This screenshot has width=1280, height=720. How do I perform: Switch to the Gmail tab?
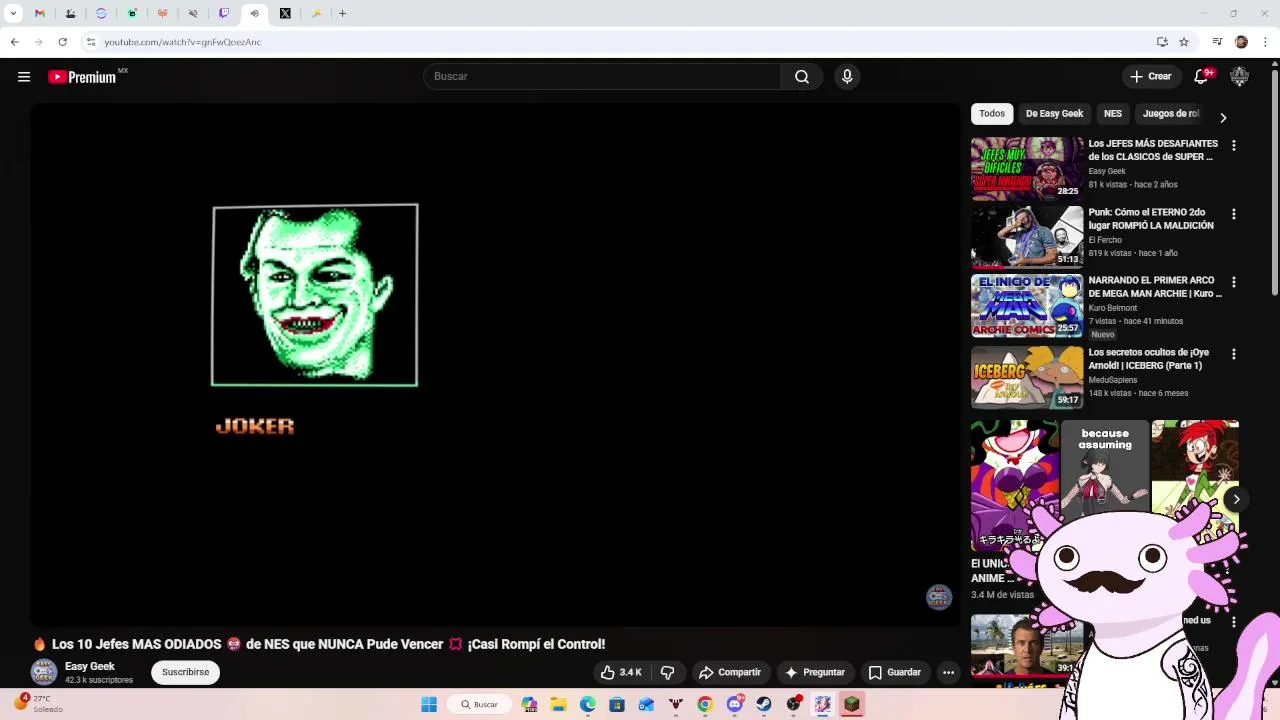[39, 14]
